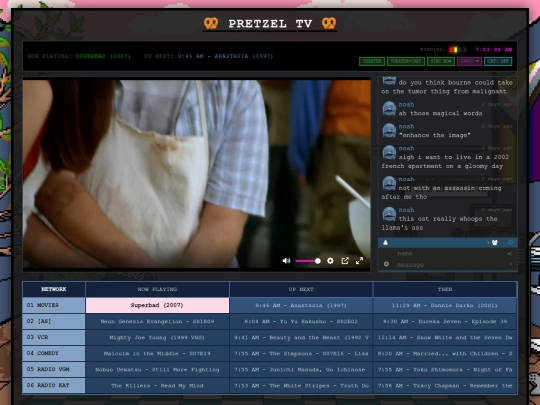Click the SYNC NOW button
Image resolution: width=540 pixels, height=405 pixels.
pos(441,61)
